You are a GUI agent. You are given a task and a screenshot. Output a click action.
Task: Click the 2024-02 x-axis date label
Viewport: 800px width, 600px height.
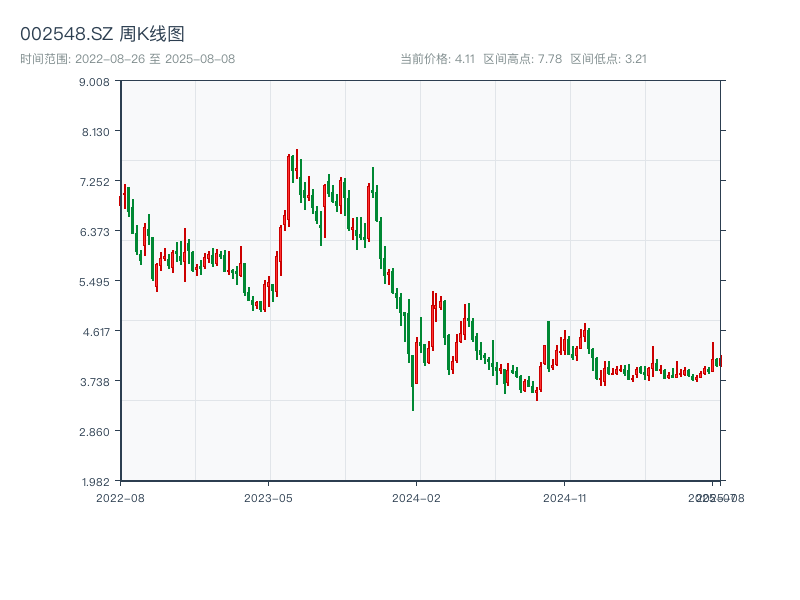pyautogui.click(x=417, y=497)
